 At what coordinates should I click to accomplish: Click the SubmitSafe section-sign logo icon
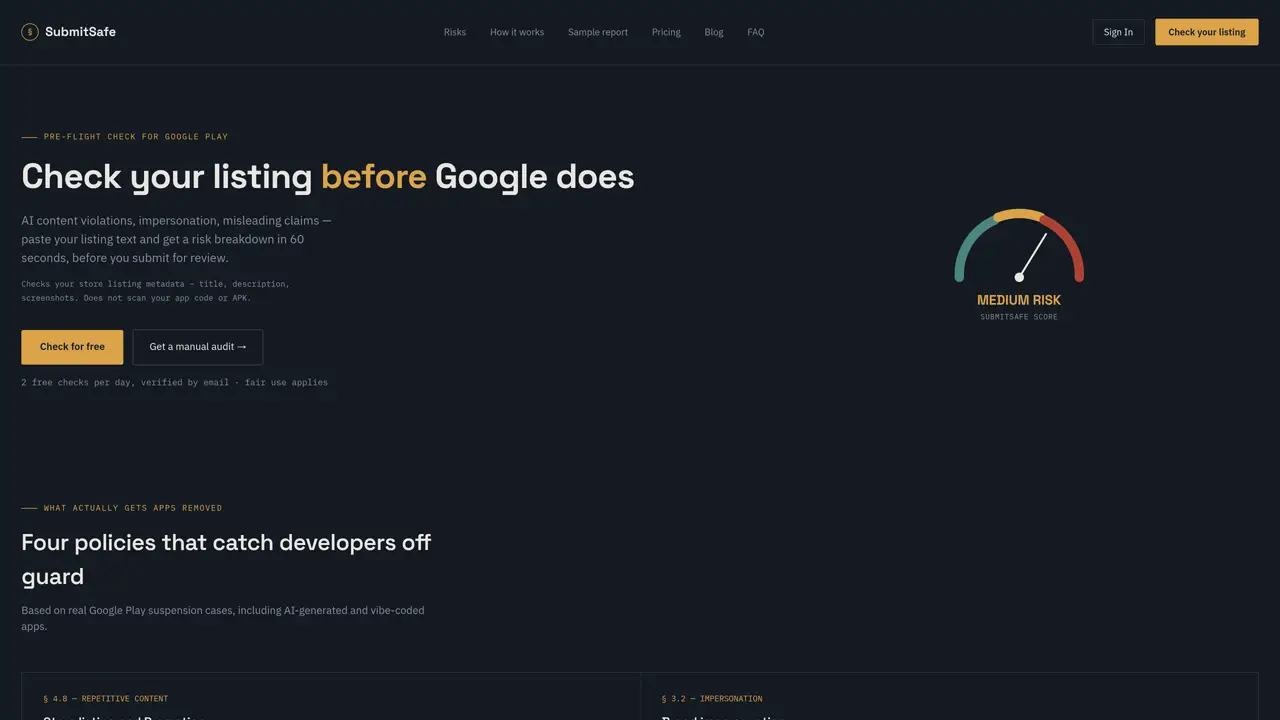pos(30,32)
